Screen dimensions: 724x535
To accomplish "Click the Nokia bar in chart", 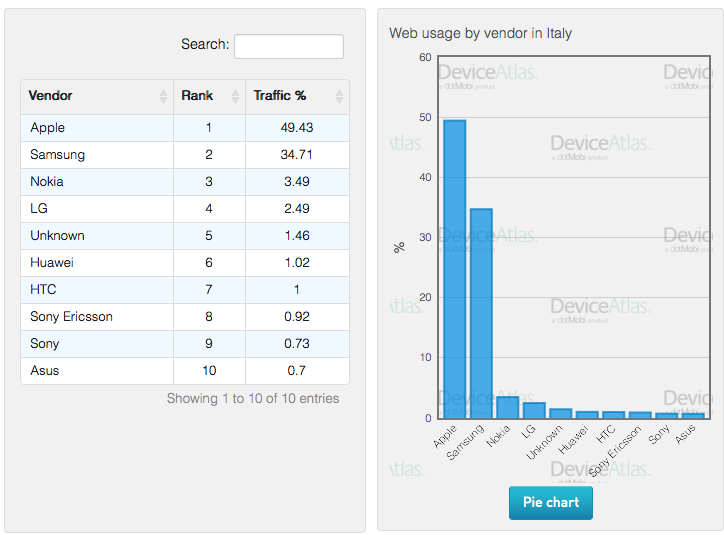I will 507,408.
